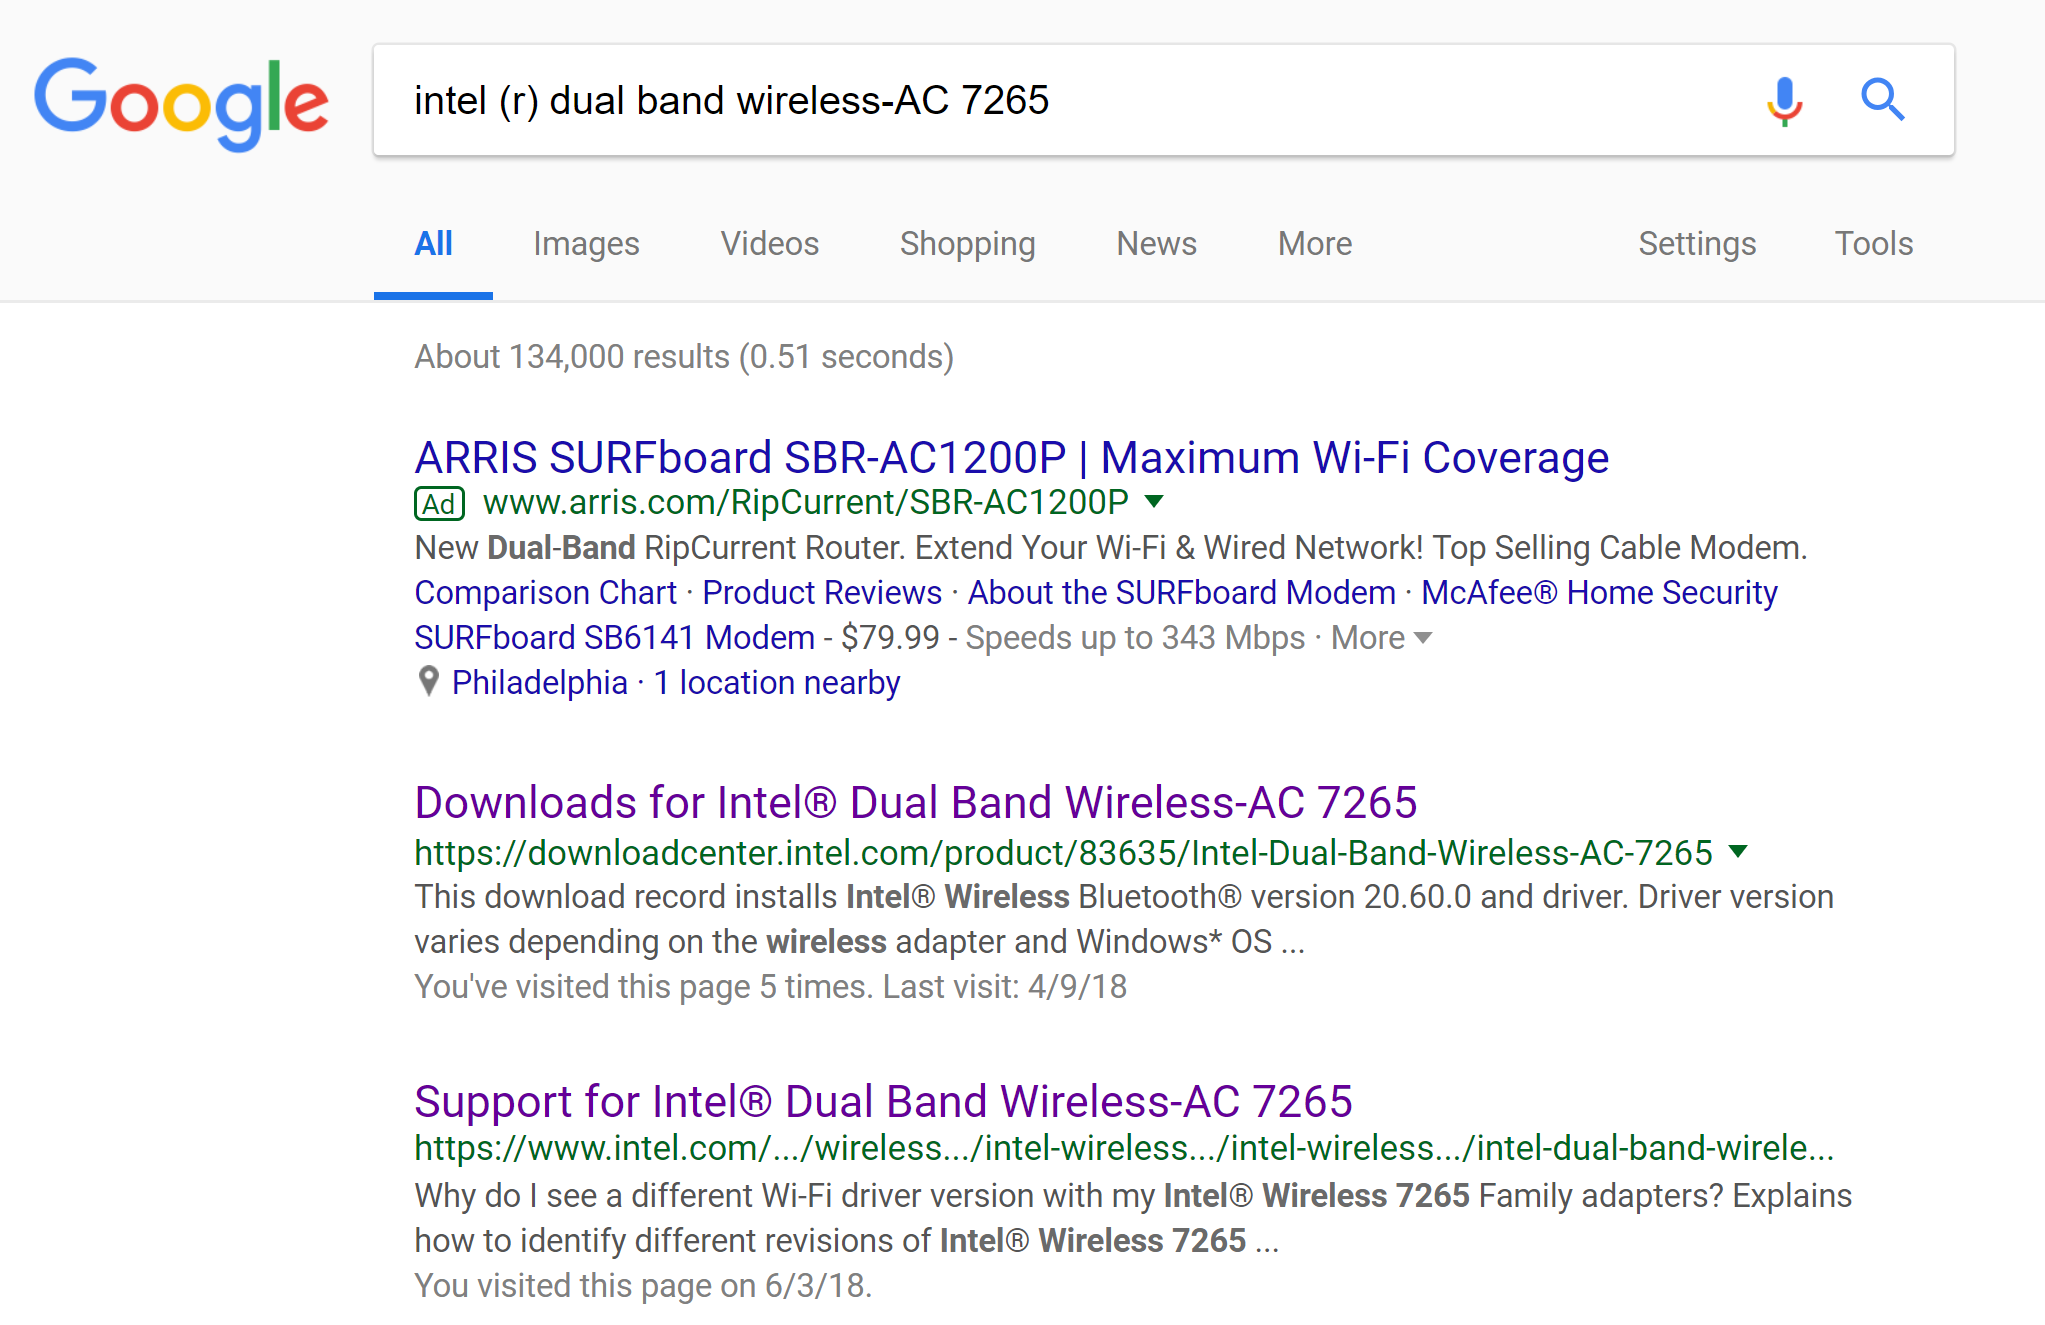The image size is (2045, 1325).
Task: Open Downloads for Intel Dual Band Wireless-AC 7265
Action: coord(916,803)
